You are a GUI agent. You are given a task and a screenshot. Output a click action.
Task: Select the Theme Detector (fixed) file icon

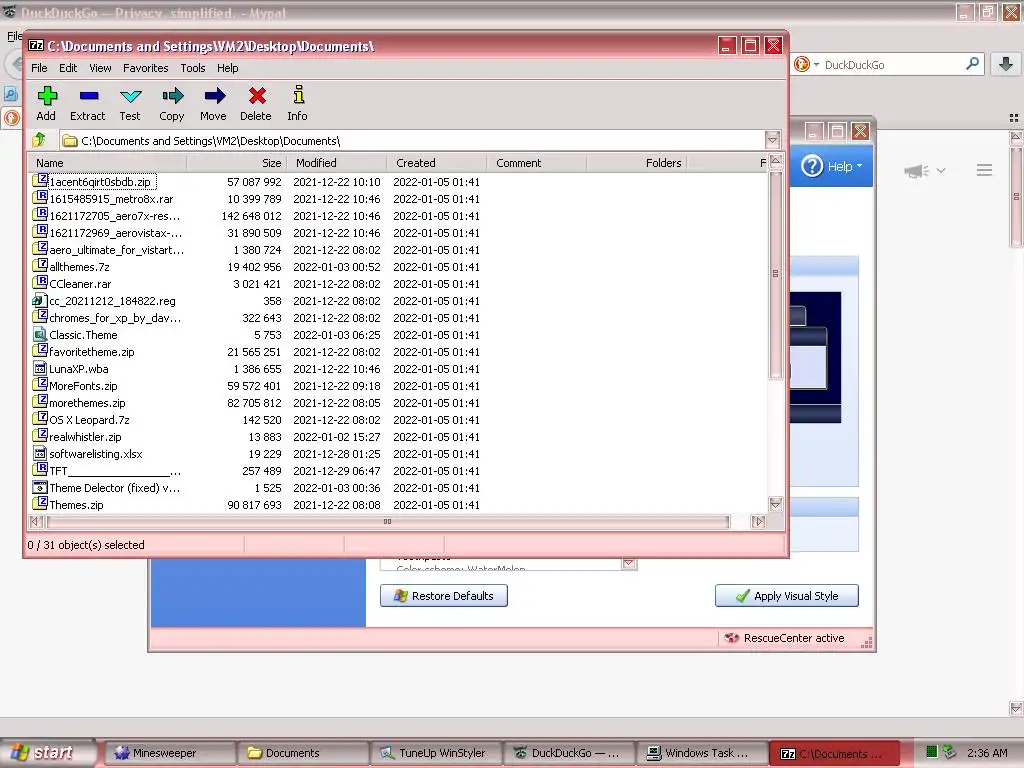pos(40,487)
